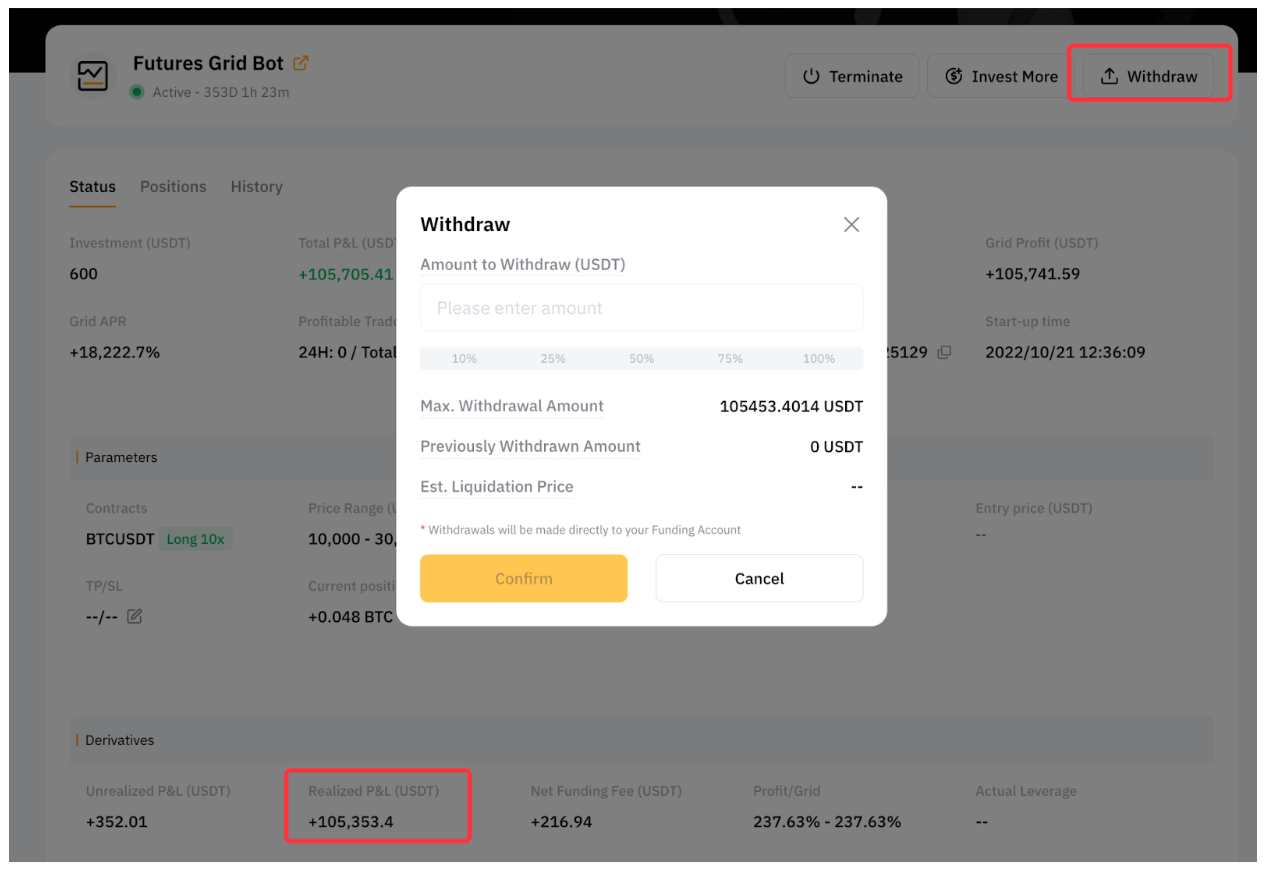The height and width of the screenshot is (872, 1264).
Task: Set withdrawal slider to 25%
Action: [x=553, y=358]
